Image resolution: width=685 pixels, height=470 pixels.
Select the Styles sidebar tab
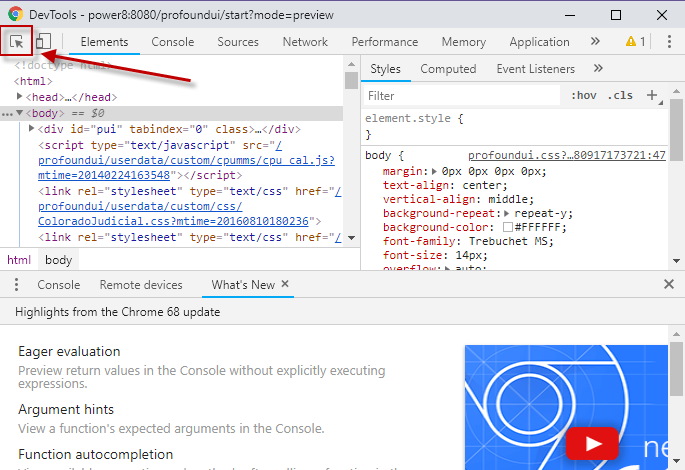click(385, 69)
